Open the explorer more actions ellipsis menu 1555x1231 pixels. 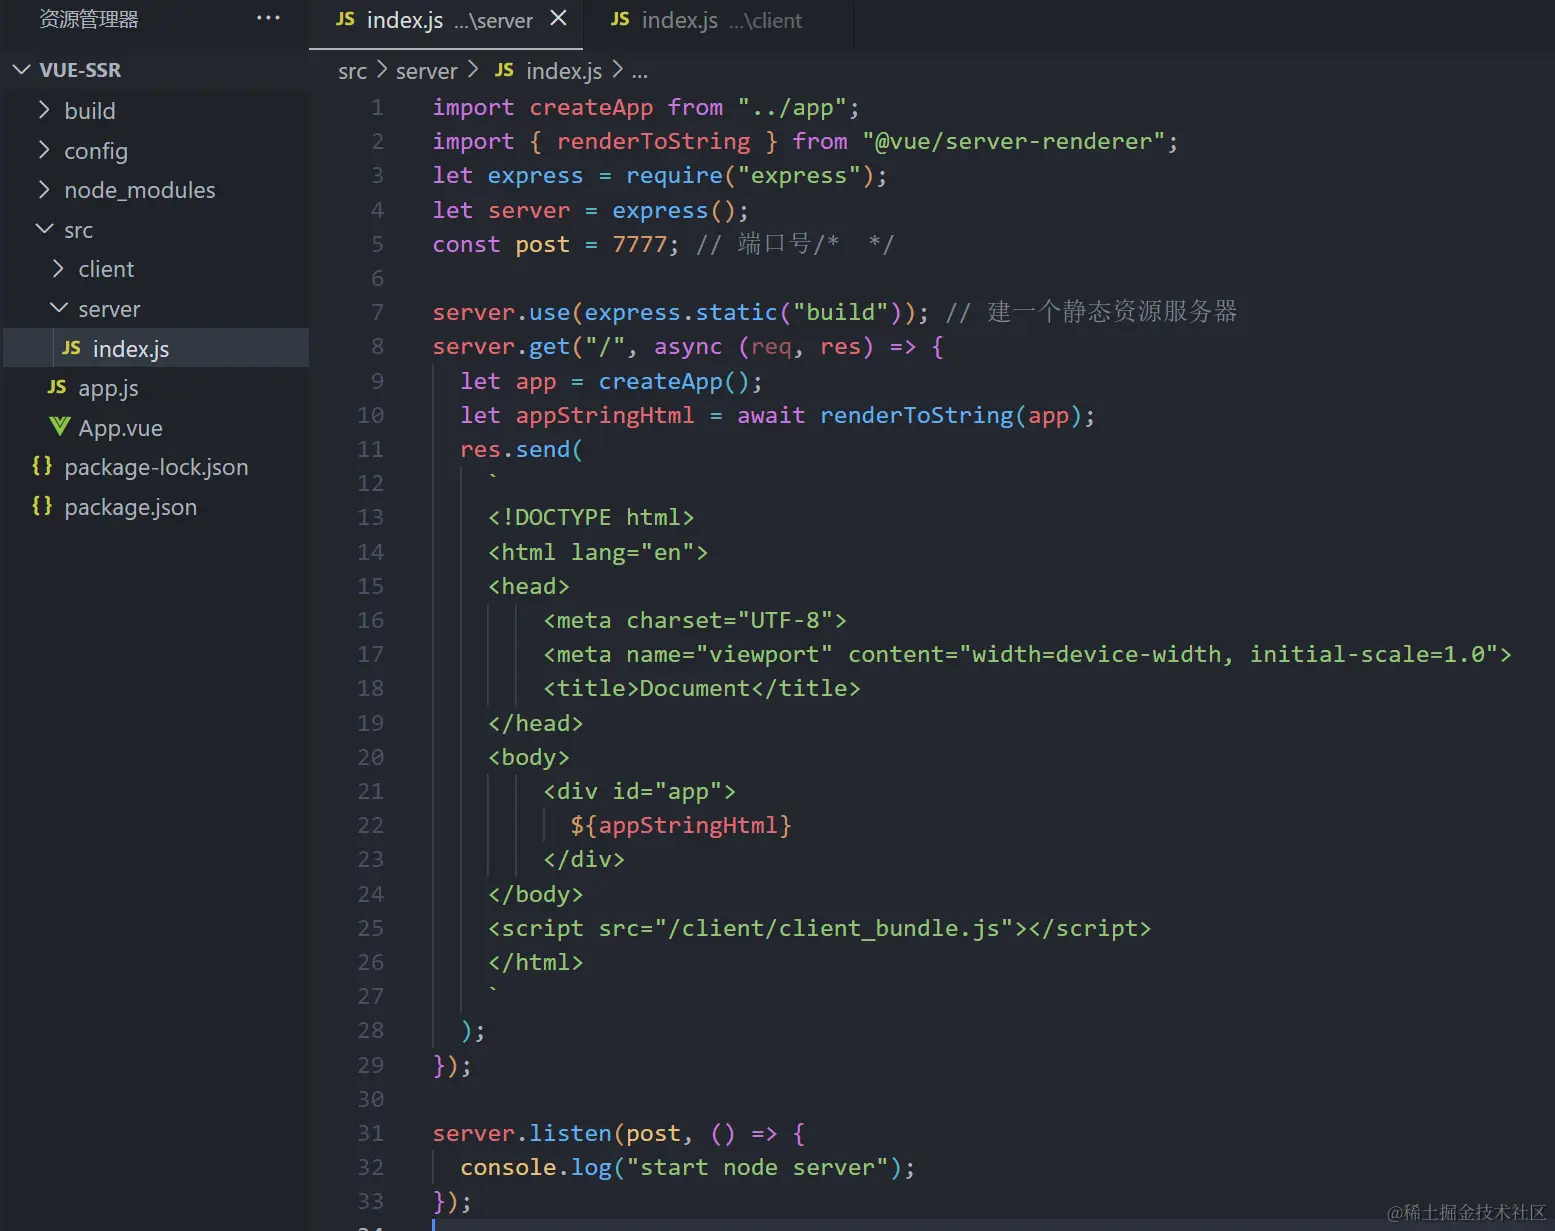coord(268,18)
